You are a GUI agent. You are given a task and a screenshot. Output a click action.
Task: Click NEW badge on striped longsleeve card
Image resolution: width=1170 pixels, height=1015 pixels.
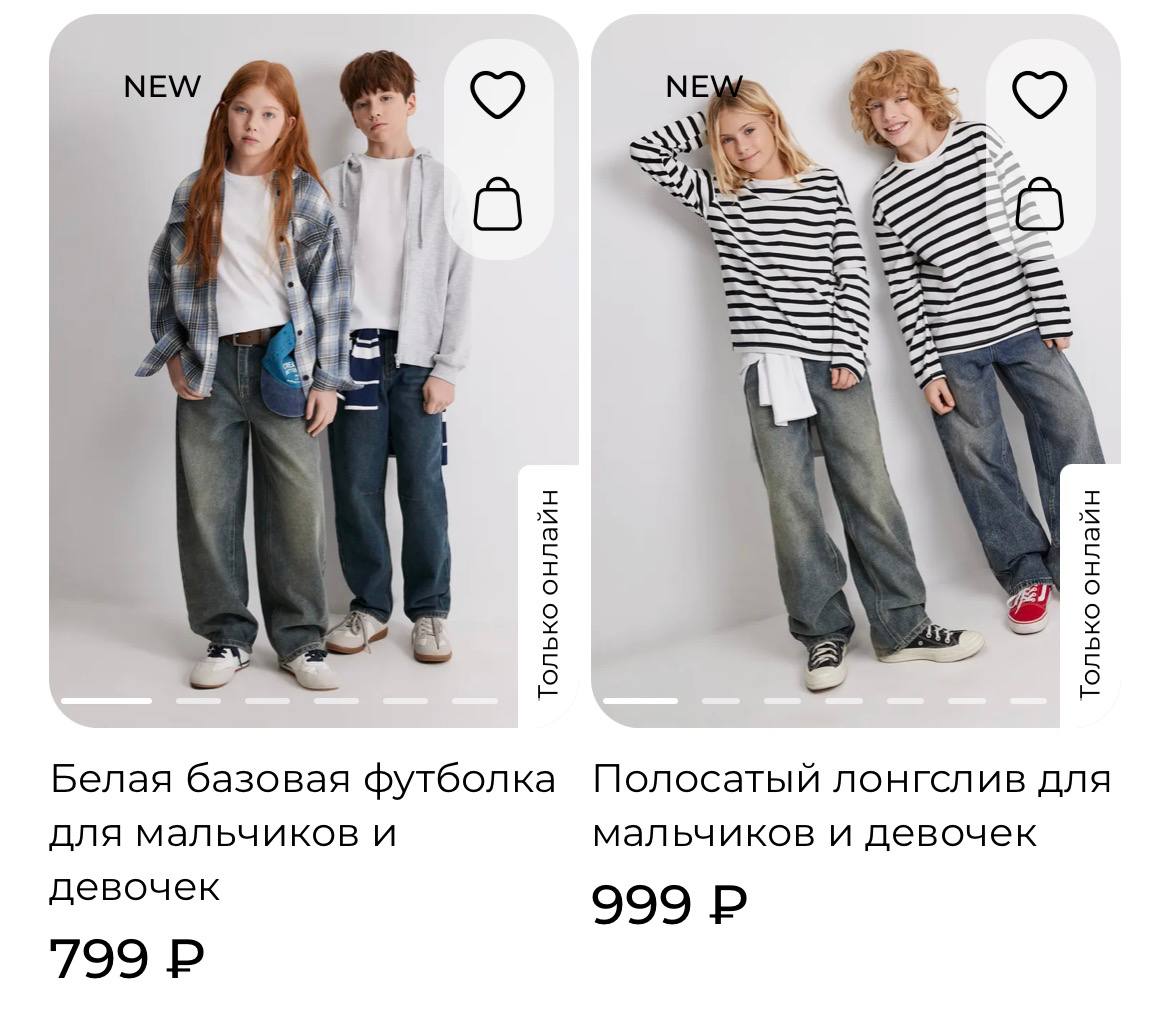704,87
